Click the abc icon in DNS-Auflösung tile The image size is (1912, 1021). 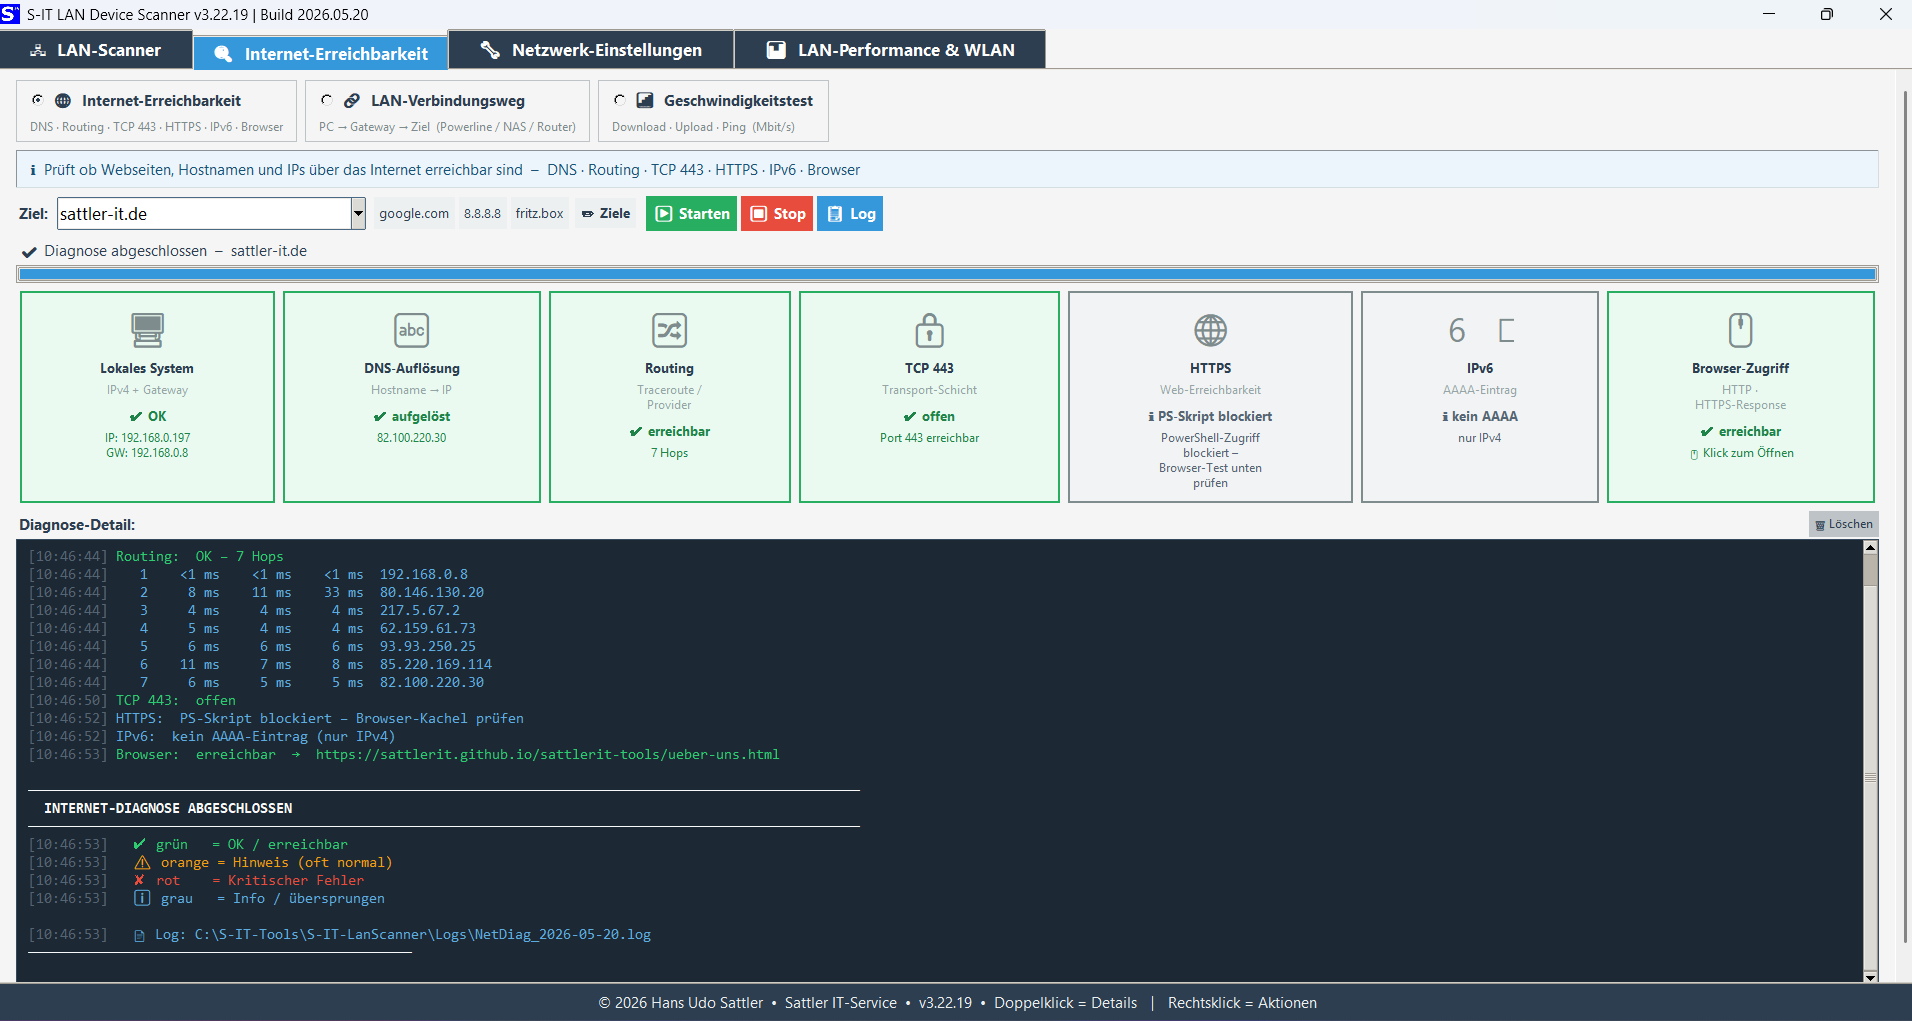point(411,330)
